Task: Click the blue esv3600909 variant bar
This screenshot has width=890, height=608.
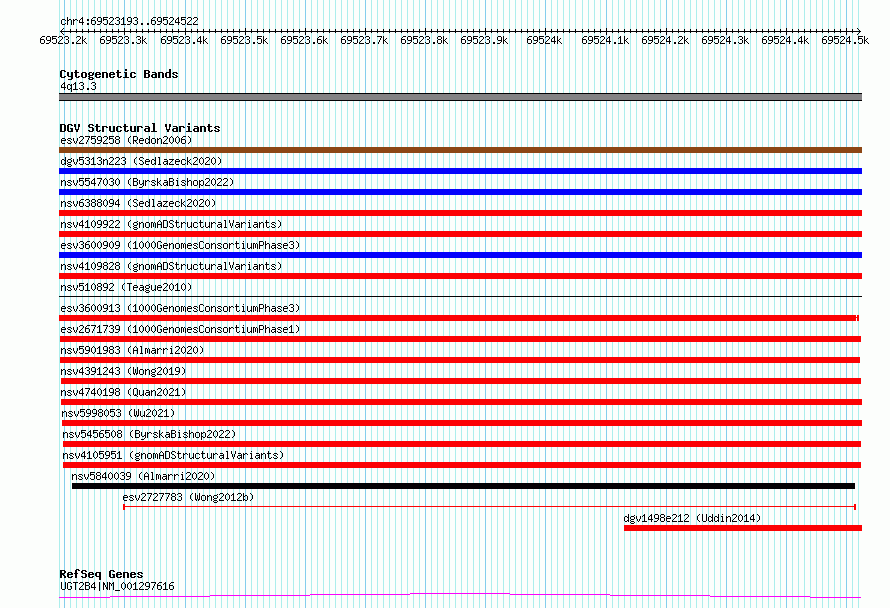Action: tap(460, 255)
